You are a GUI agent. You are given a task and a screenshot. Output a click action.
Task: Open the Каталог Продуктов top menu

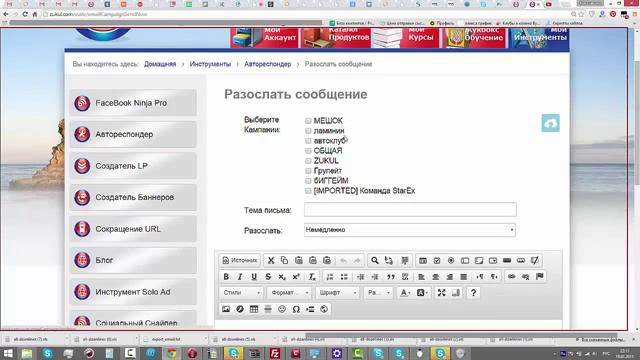[x=336, y=38]
